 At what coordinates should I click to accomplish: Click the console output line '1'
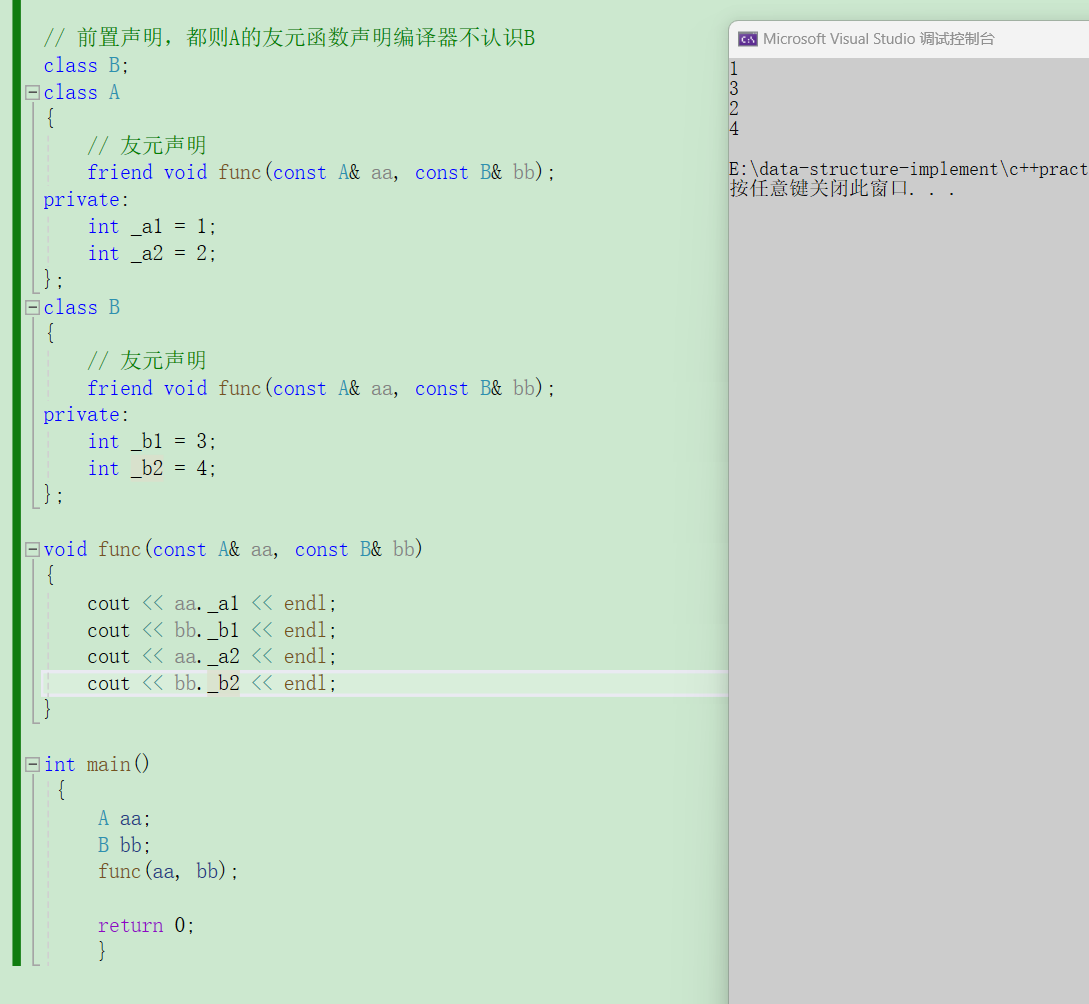pos(734,69)
